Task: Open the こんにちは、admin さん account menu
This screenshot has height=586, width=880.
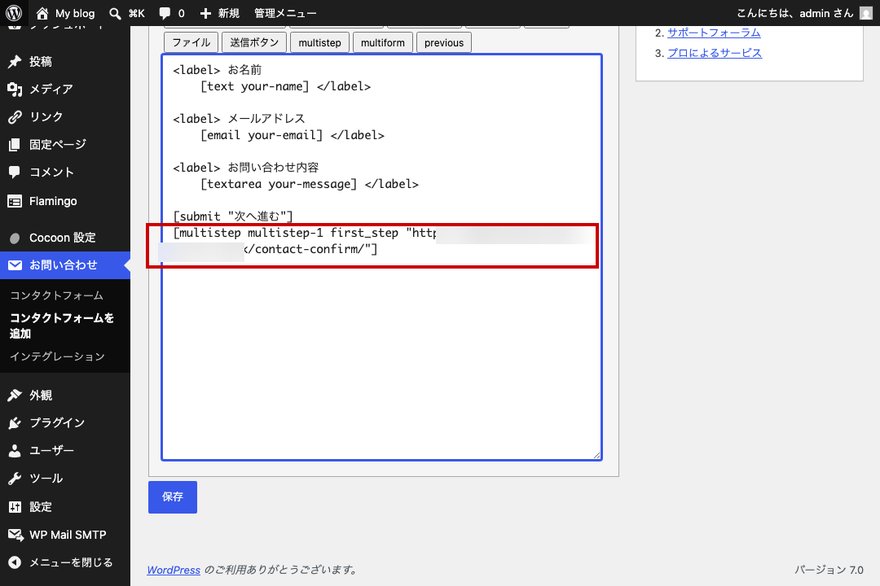Action: click(x=795, y=13)
